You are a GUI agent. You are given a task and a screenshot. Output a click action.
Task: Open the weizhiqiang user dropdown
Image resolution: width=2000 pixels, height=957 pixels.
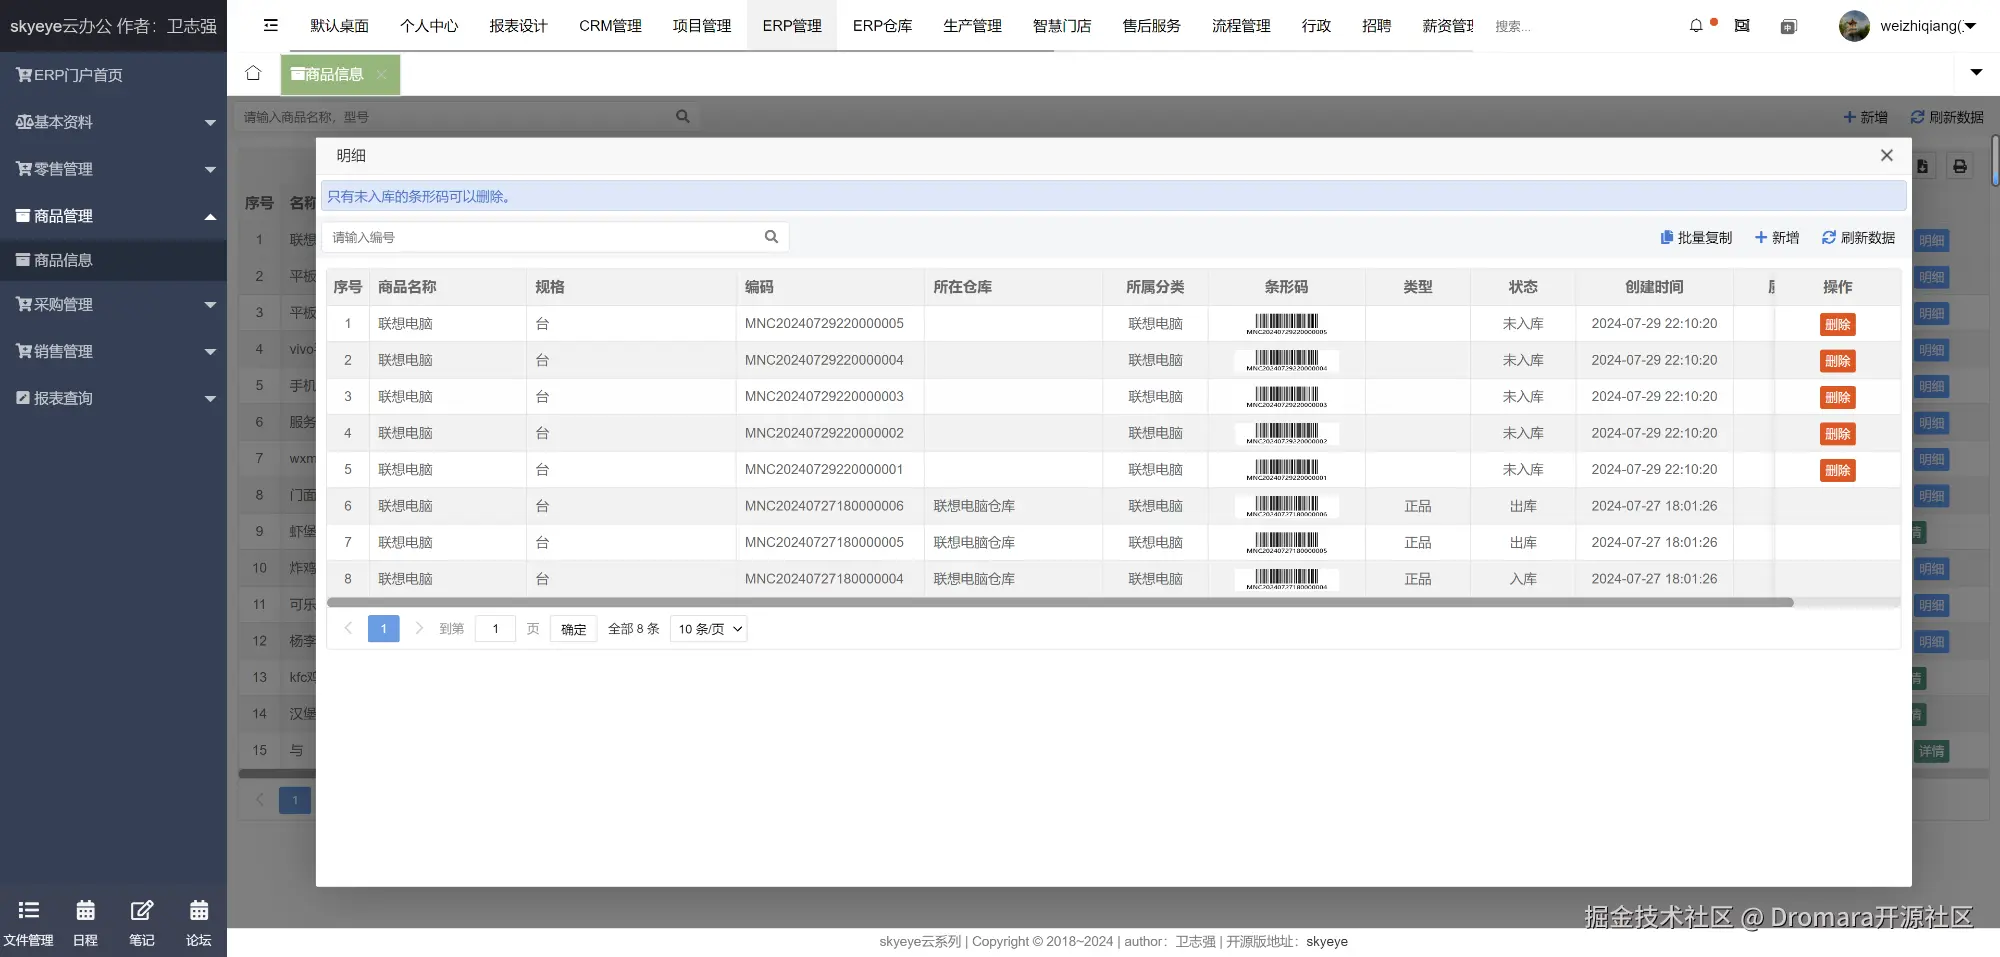click(x=1908, y=26)
